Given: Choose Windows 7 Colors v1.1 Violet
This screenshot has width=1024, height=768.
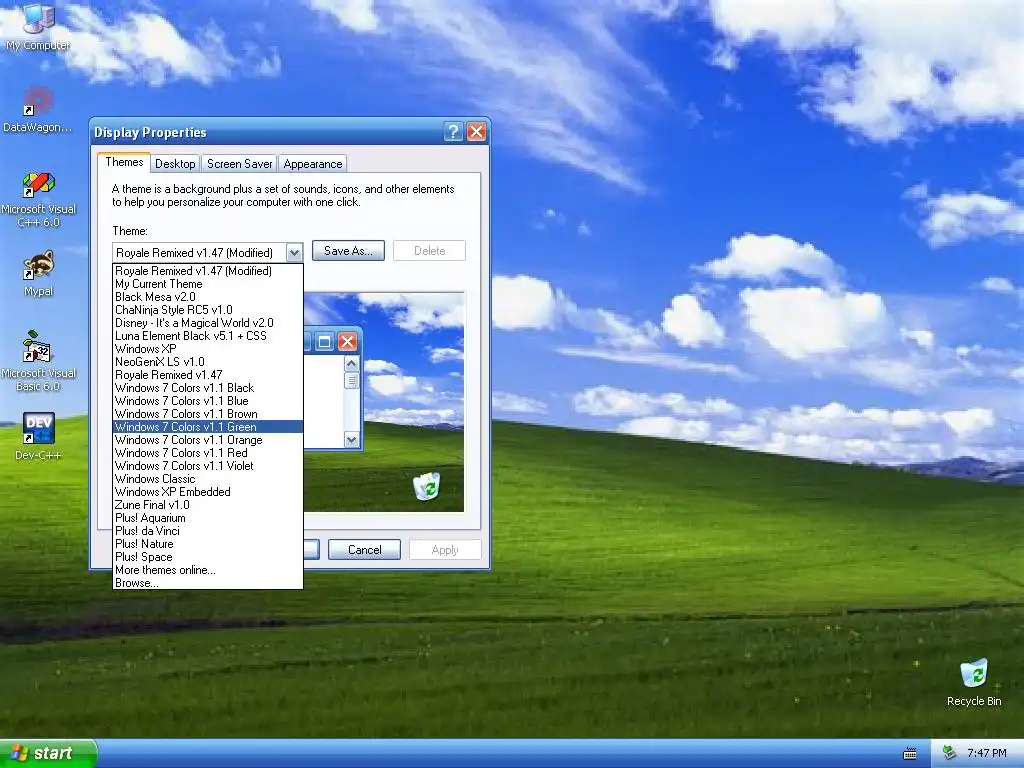Looking at the screenshot, I should tap(208, 466).
